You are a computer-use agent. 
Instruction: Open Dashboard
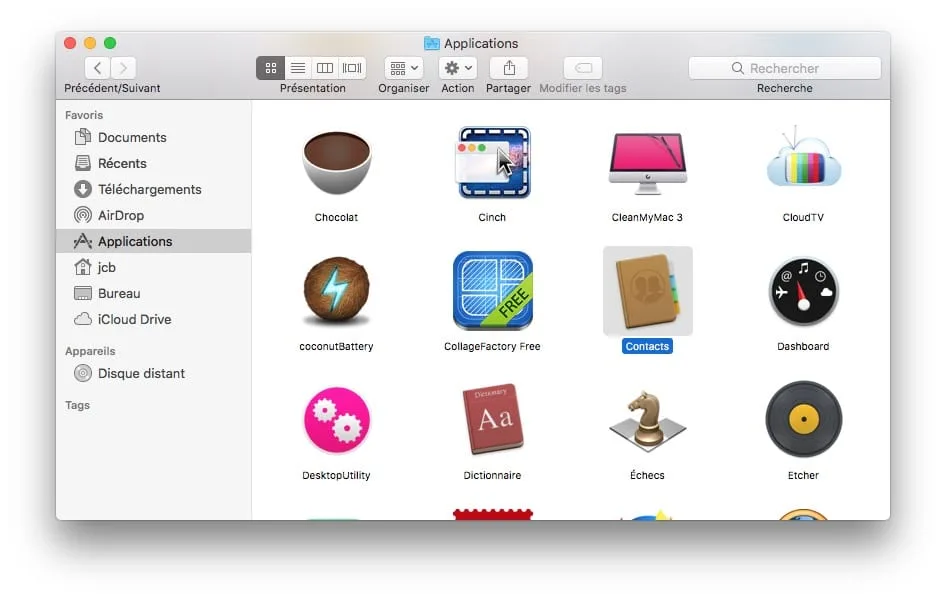(x=802, y=292)
